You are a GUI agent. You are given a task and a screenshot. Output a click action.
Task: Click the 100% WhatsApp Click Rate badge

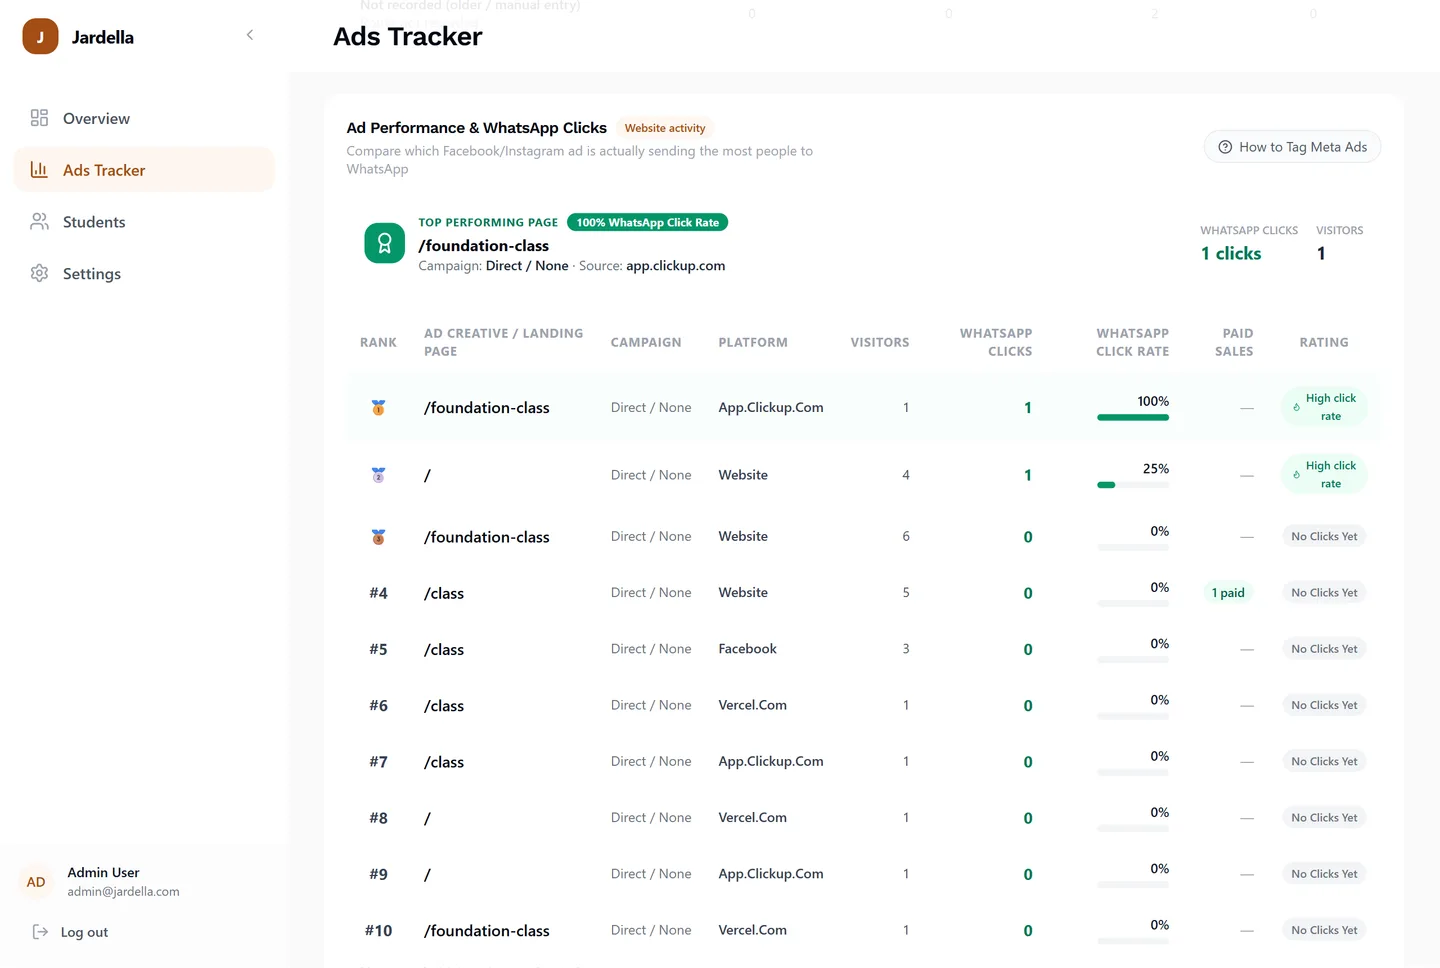[x=647, y=222]
